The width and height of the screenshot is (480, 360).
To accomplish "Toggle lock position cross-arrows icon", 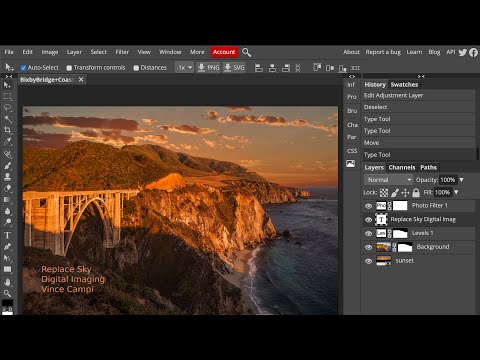I will pyautogui.click(x=405, y=192).
